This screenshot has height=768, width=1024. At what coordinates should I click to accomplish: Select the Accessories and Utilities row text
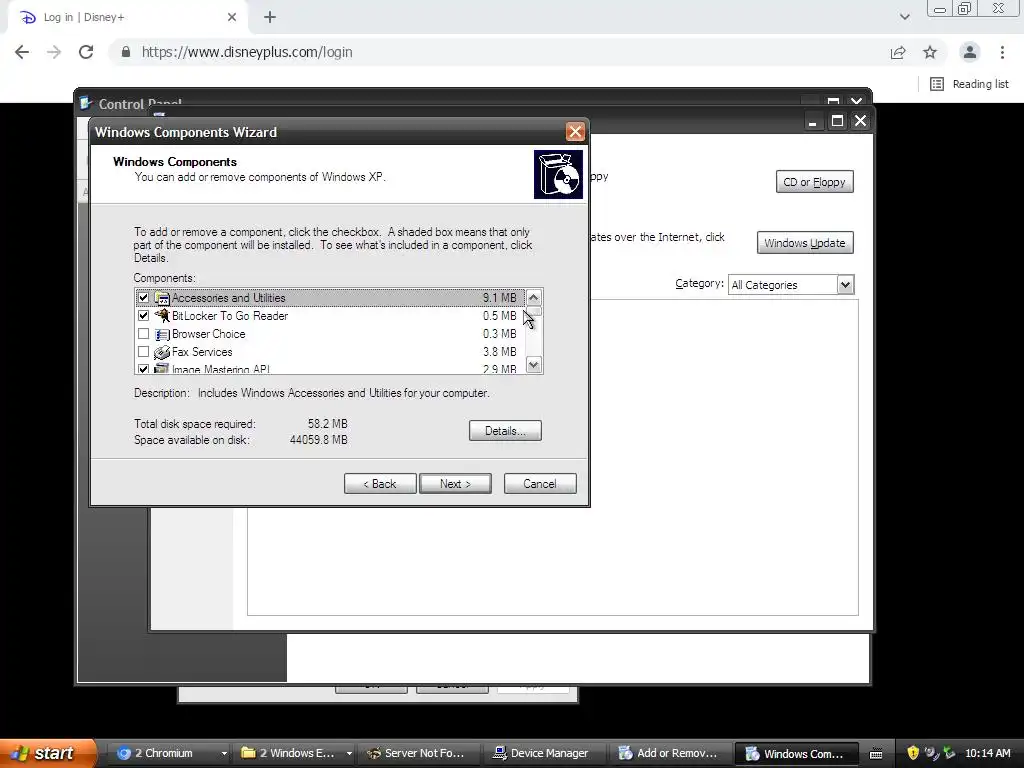pyautogui.click(x=229, y=298)
